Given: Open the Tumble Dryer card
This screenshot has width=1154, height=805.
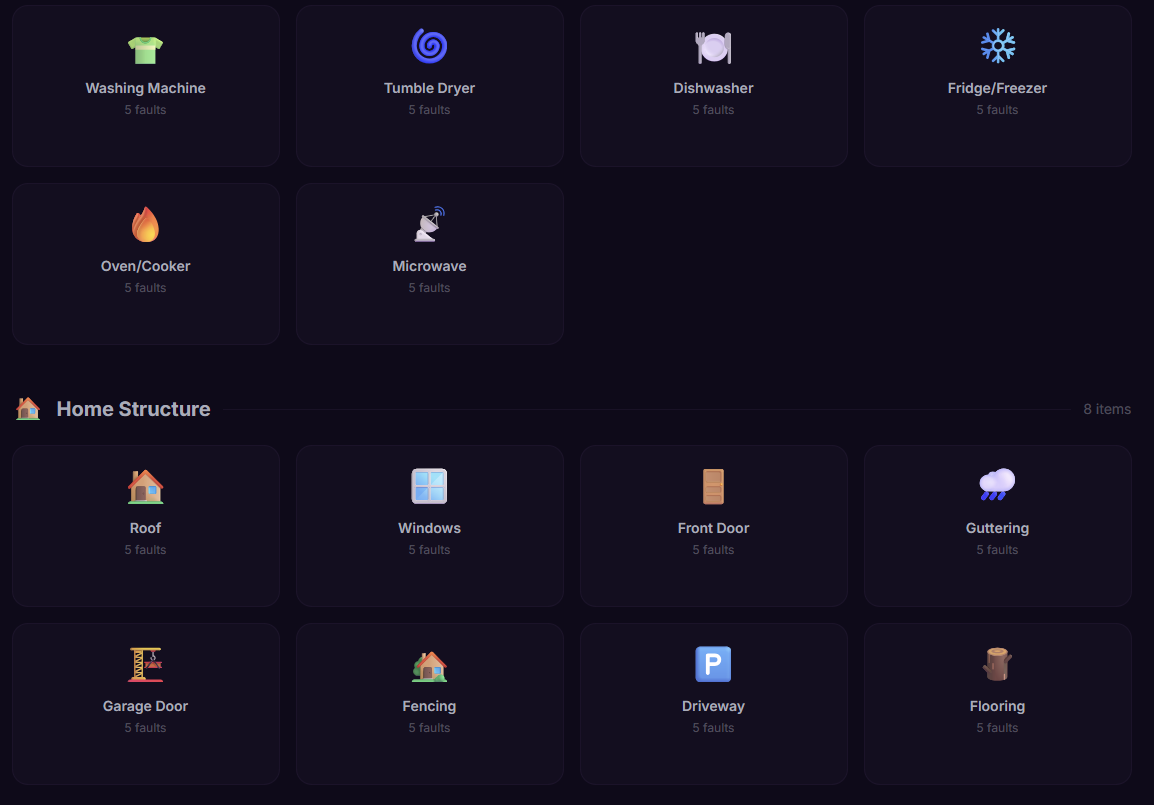Looking at the screenshot, I should [x=430, y=86].
